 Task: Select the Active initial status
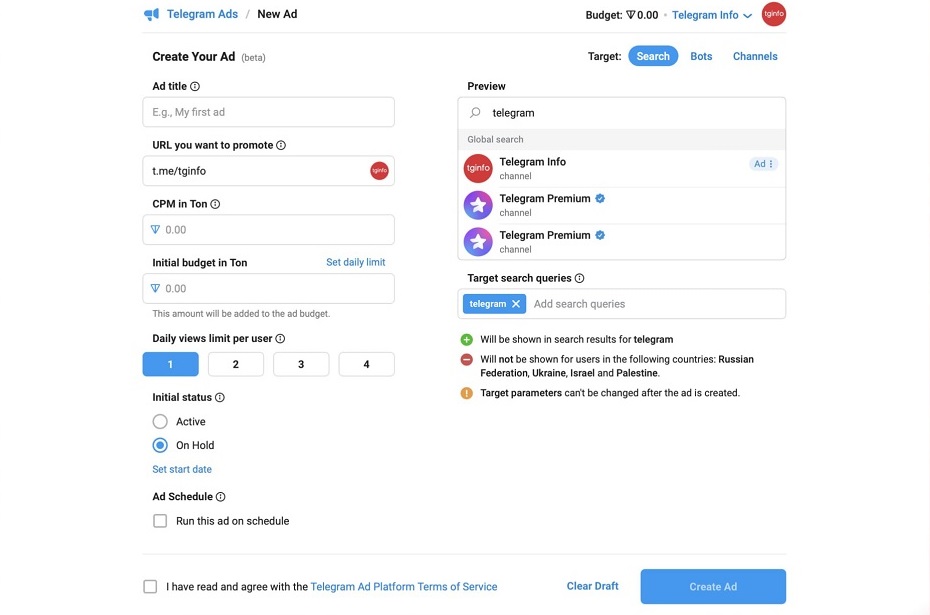[160, 421]
